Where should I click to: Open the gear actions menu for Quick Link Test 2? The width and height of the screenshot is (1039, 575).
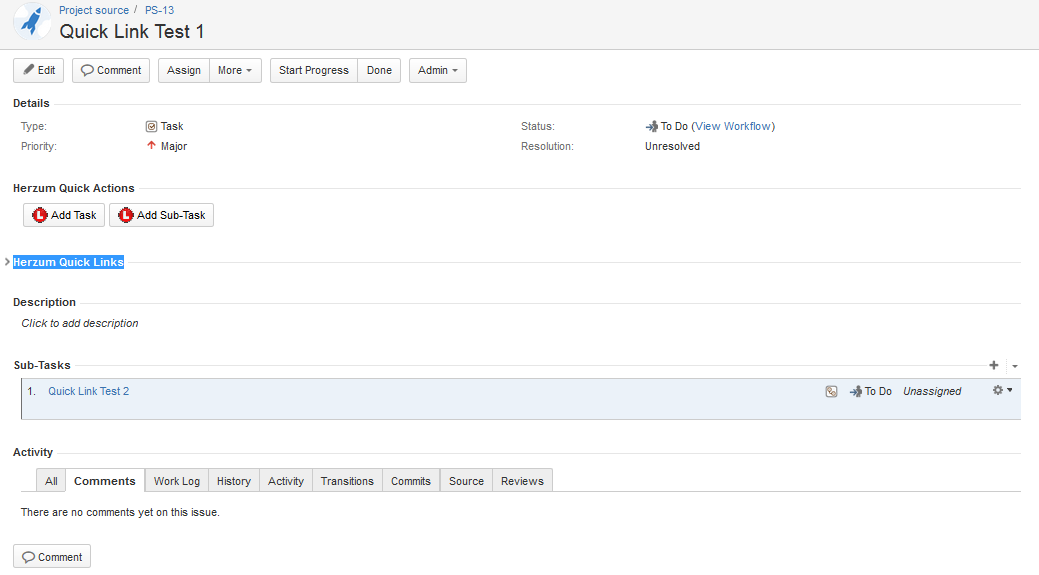coord(1001,391)
